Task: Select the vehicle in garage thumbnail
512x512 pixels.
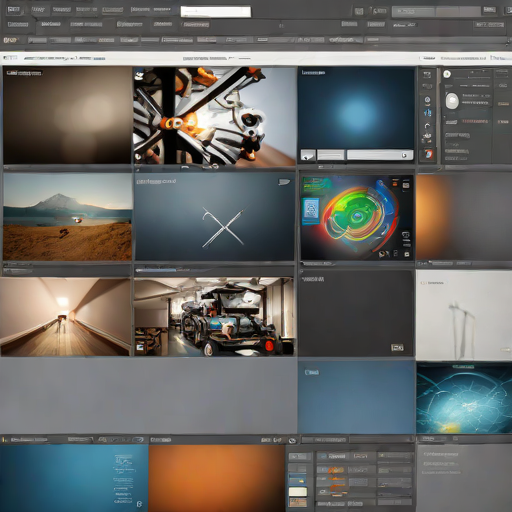Action: click(x=214, y=317)
